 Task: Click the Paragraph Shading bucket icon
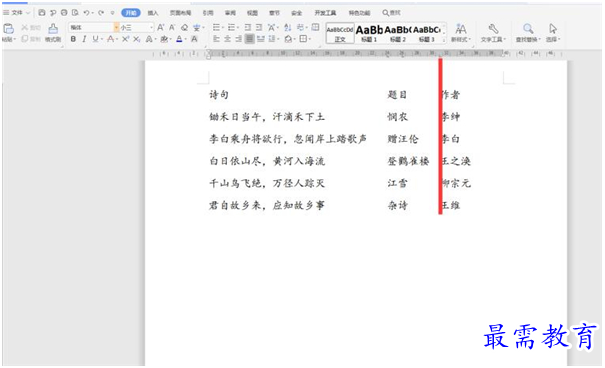click(289, 39)
